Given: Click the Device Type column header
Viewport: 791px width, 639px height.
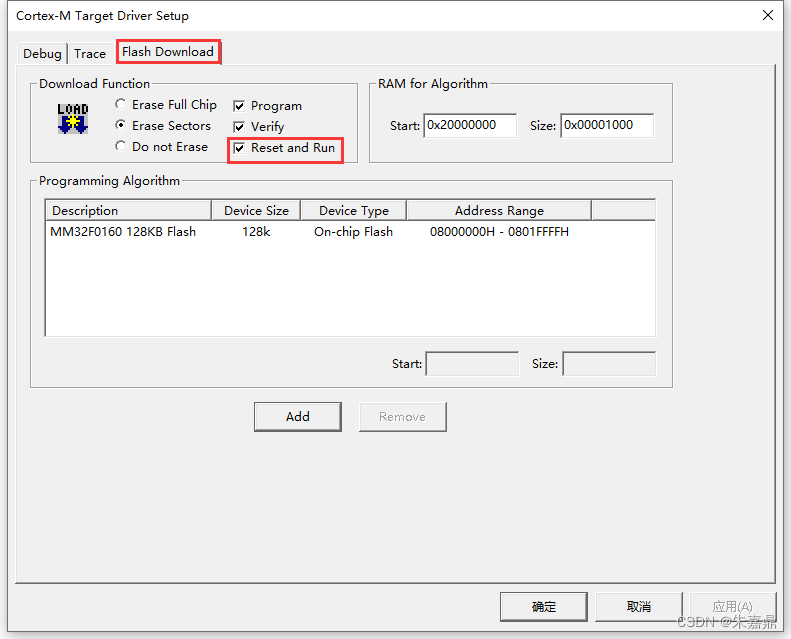Looking at the screenshot, I should (354, 210).
